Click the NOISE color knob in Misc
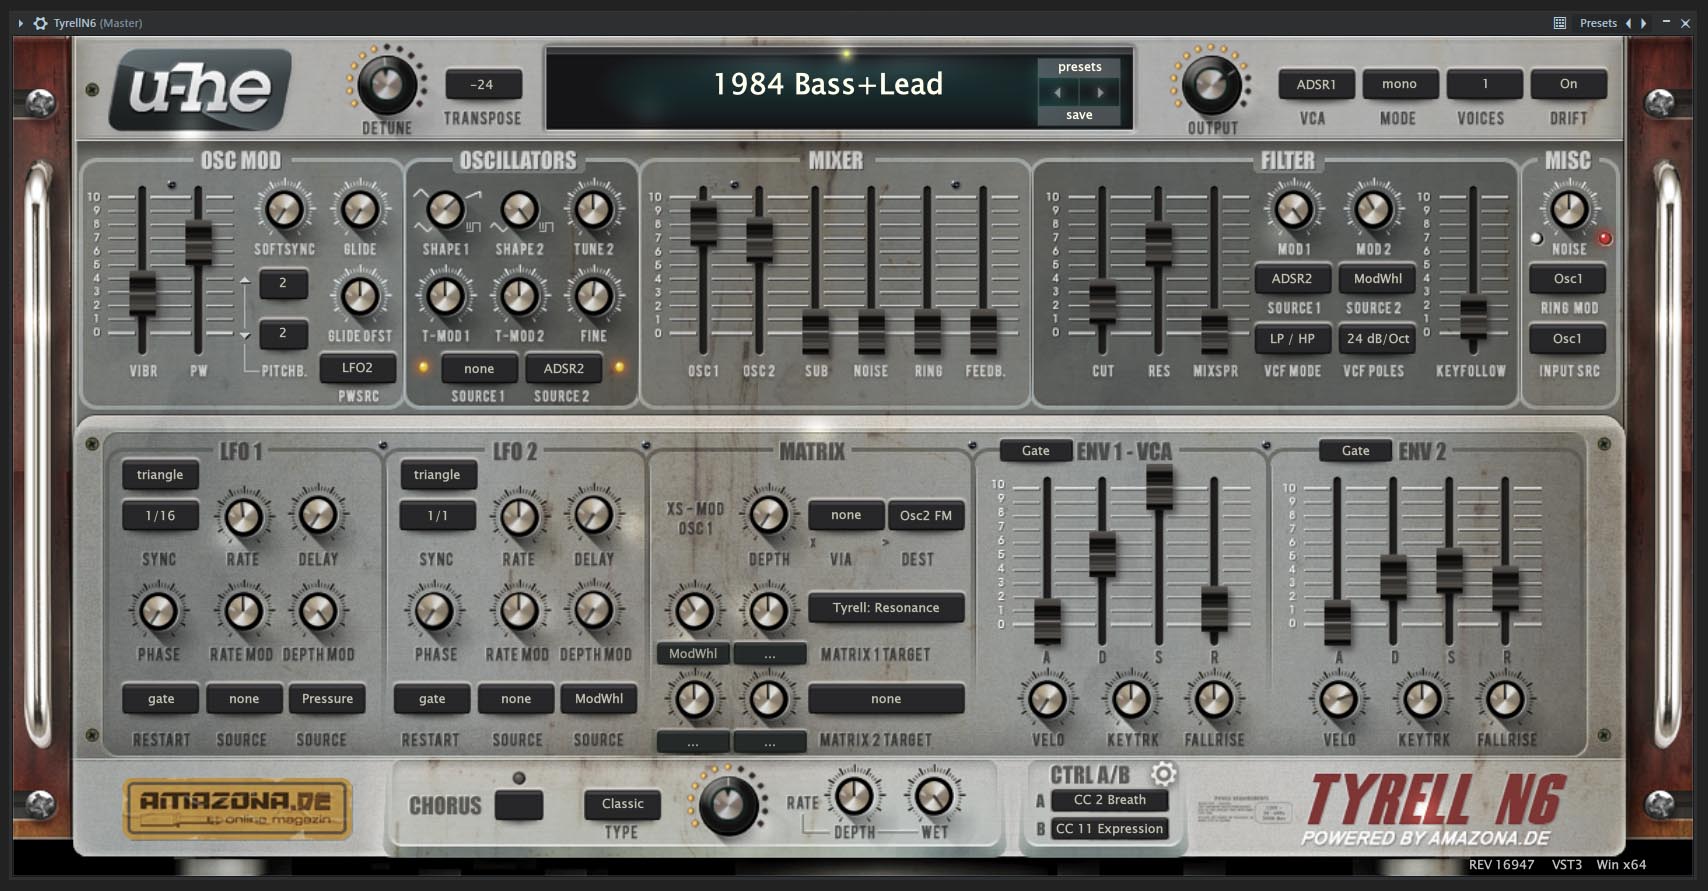The width and height of the screenshot is (1708, 891). 1569,210
